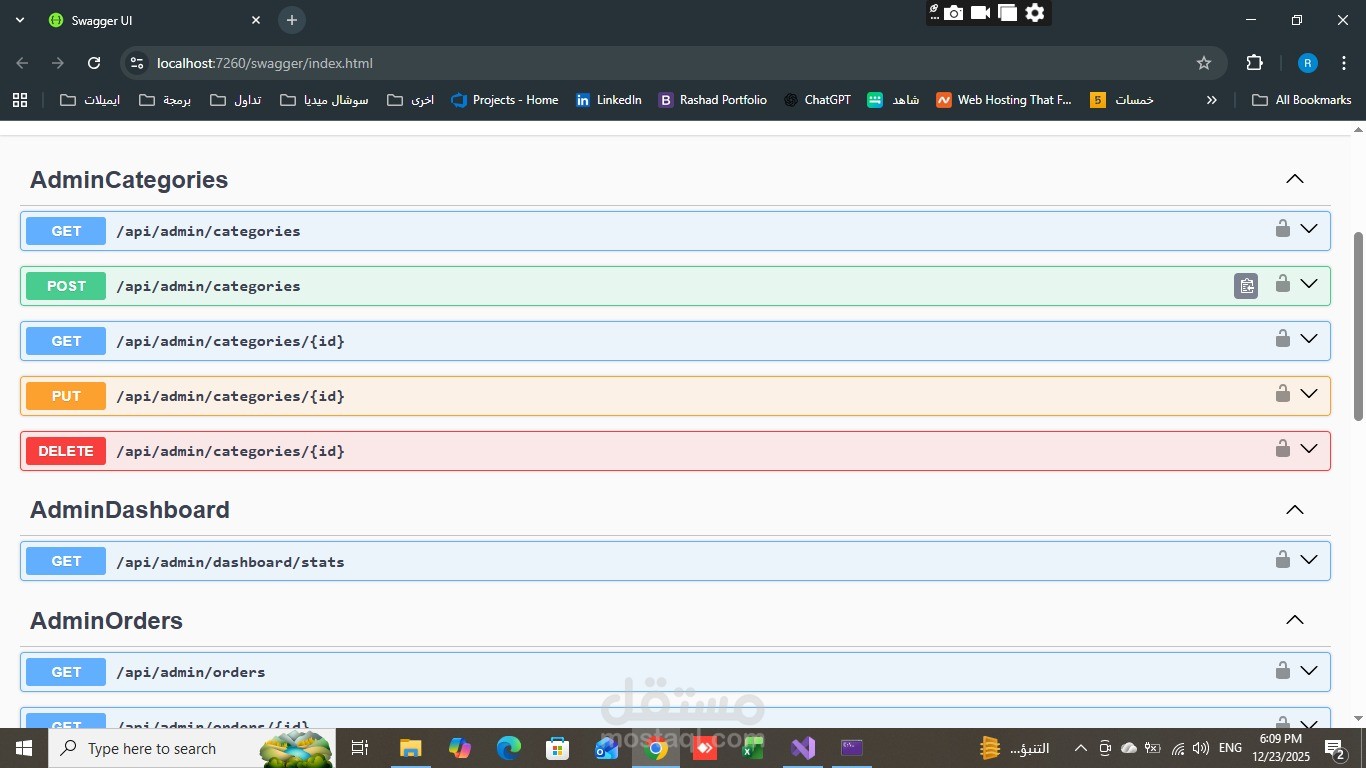Open Visual Studio from the taskbar
Screen dimensions: 1366x768
click(x=803, y=748)
